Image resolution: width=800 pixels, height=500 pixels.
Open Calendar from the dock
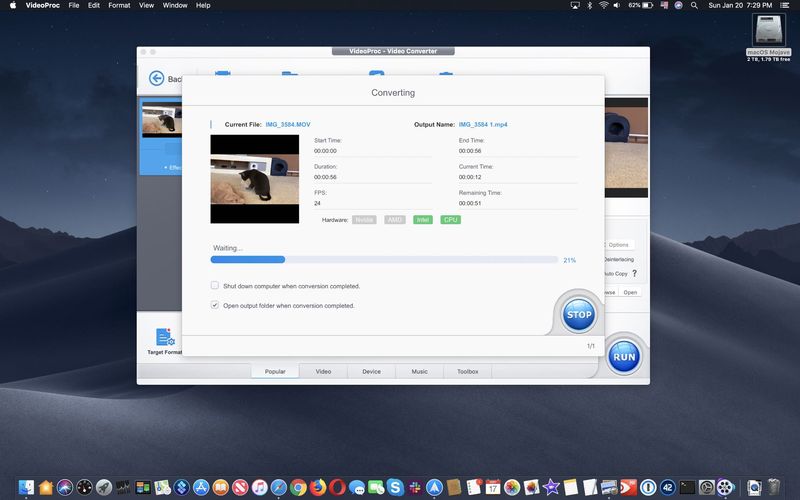(x=492, y=487)
